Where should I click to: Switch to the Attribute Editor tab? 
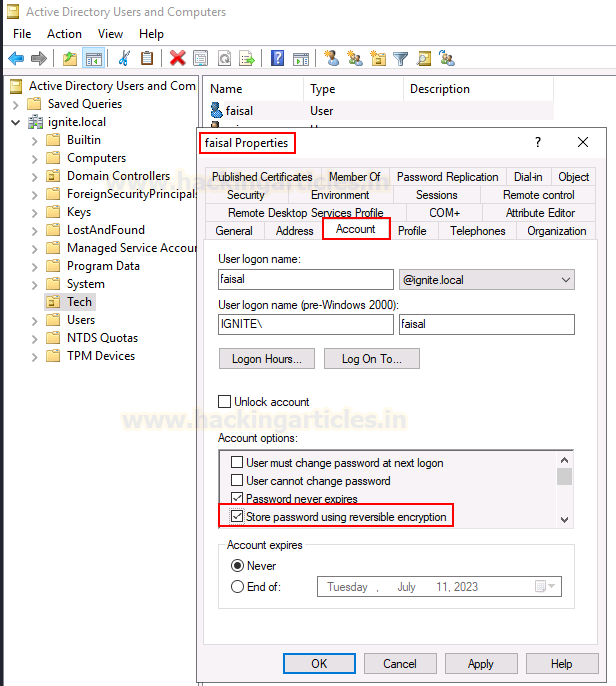point(540,213)
